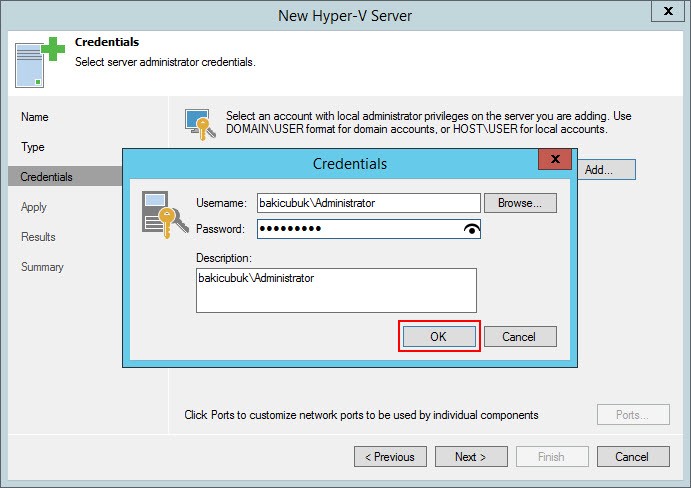Click the New Hyper-V Server title
691x488 pixels.
click(345, 16)
